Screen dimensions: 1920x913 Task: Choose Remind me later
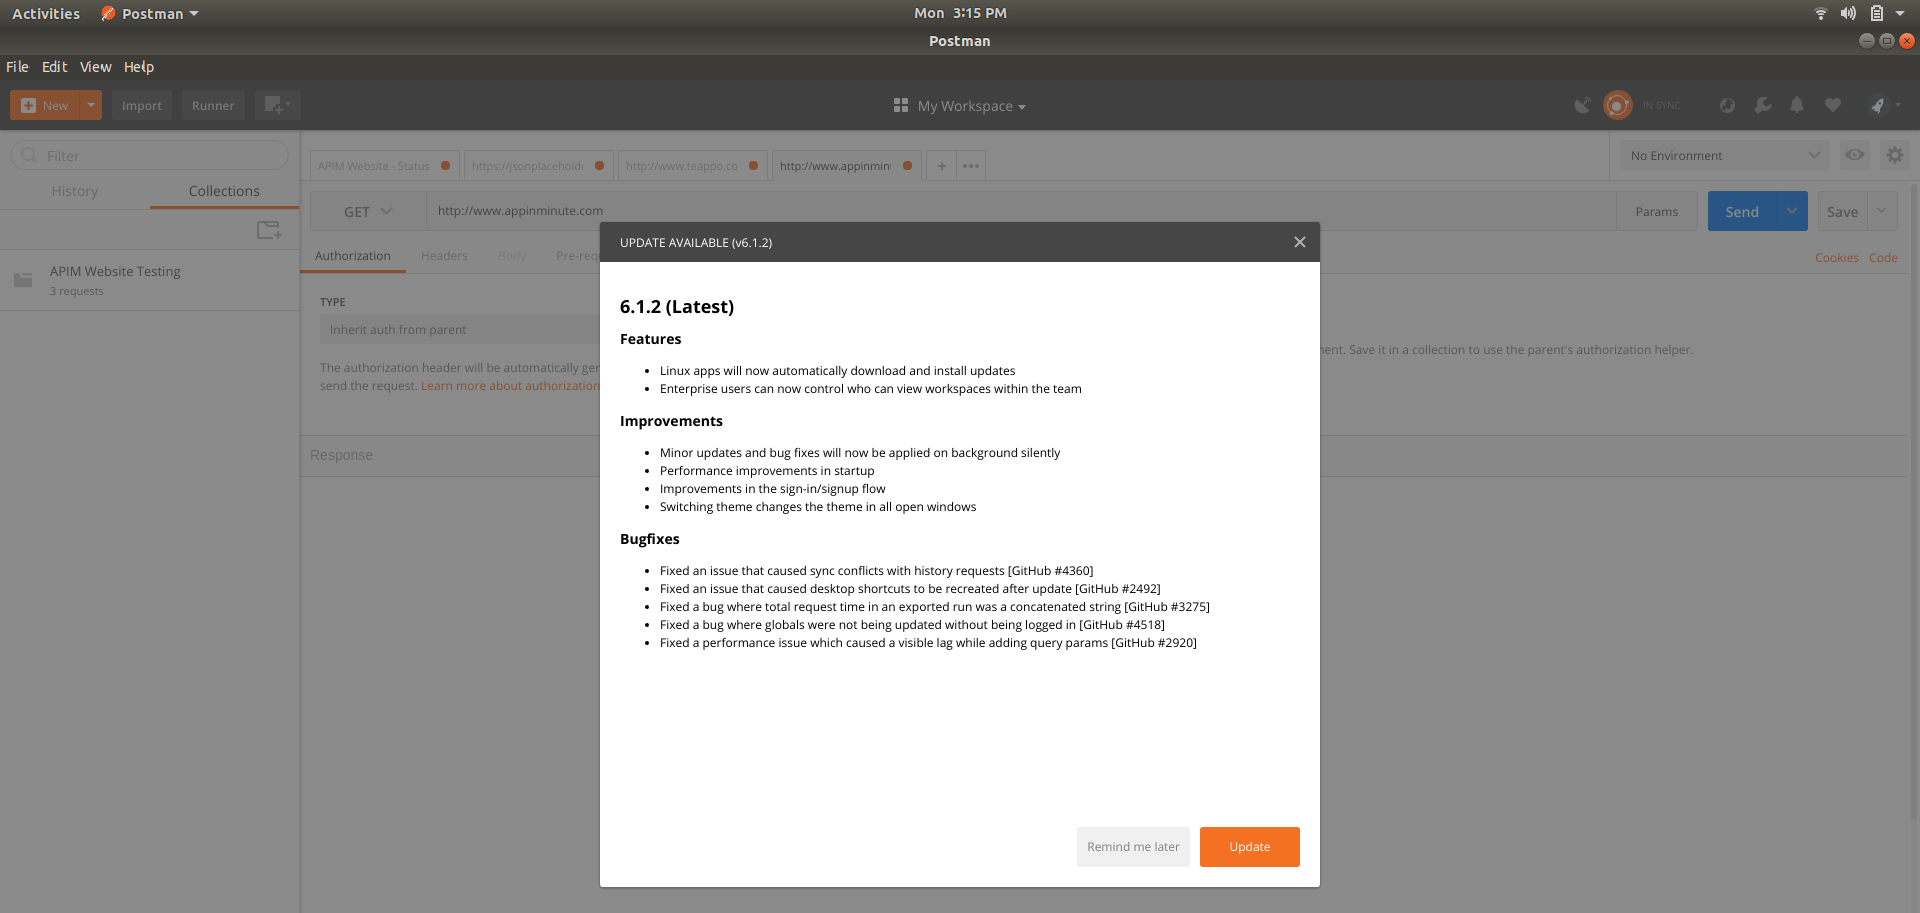click(x=1133, y=847)
